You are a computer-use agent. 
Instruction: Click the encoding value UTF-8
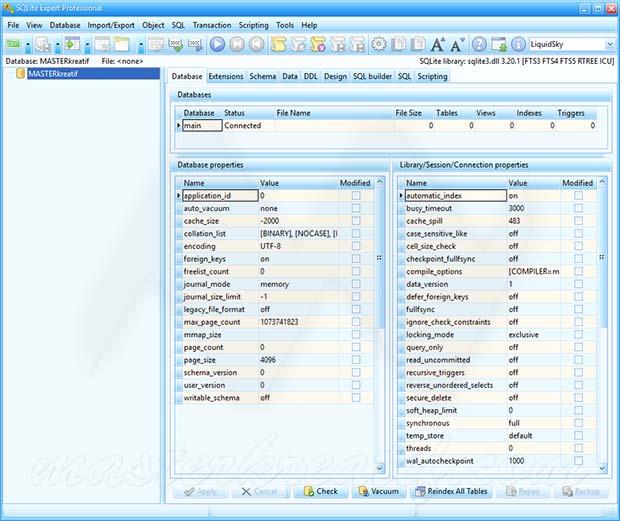[270, 246]
